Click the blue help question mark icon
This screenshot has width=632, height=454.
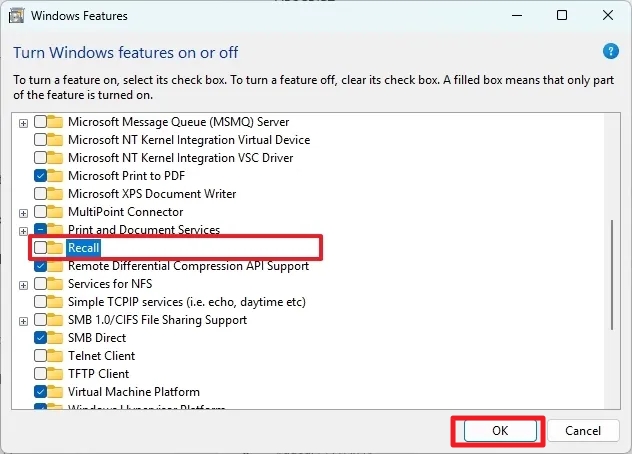click(x=611, y=51)
